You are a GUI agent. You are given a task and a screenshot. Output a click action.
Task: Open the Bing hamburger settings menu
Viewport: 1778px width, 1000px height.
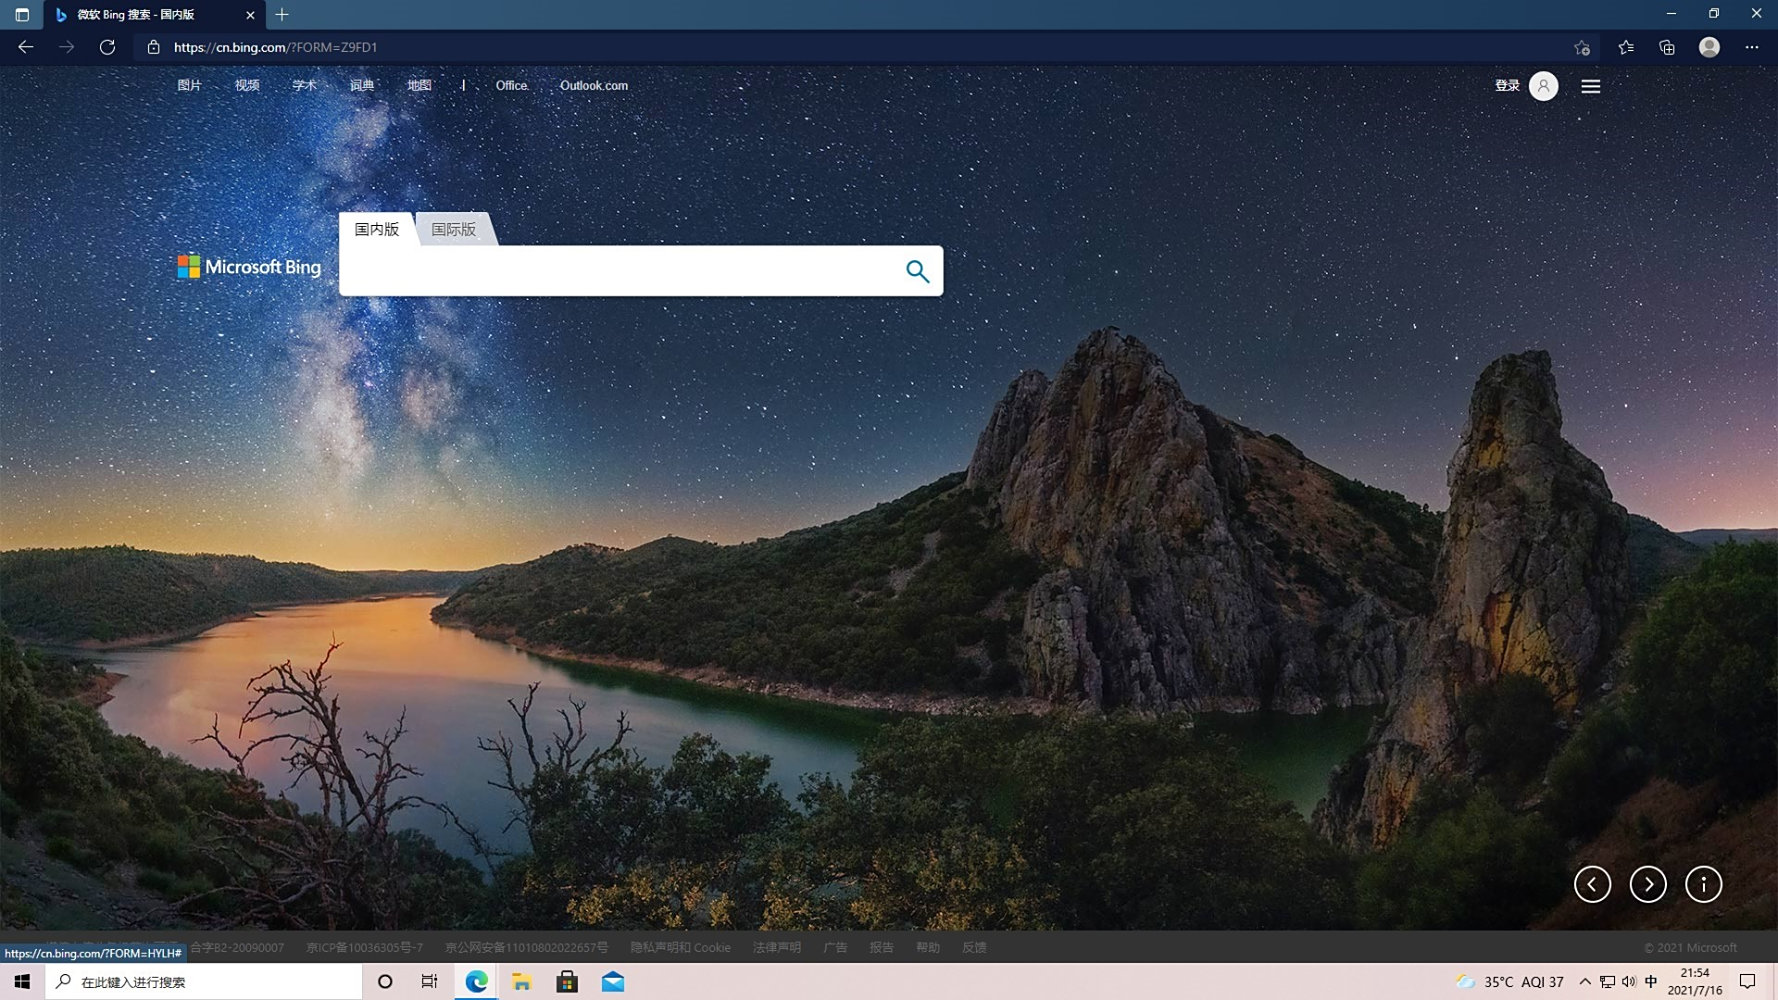(1590, 87)
